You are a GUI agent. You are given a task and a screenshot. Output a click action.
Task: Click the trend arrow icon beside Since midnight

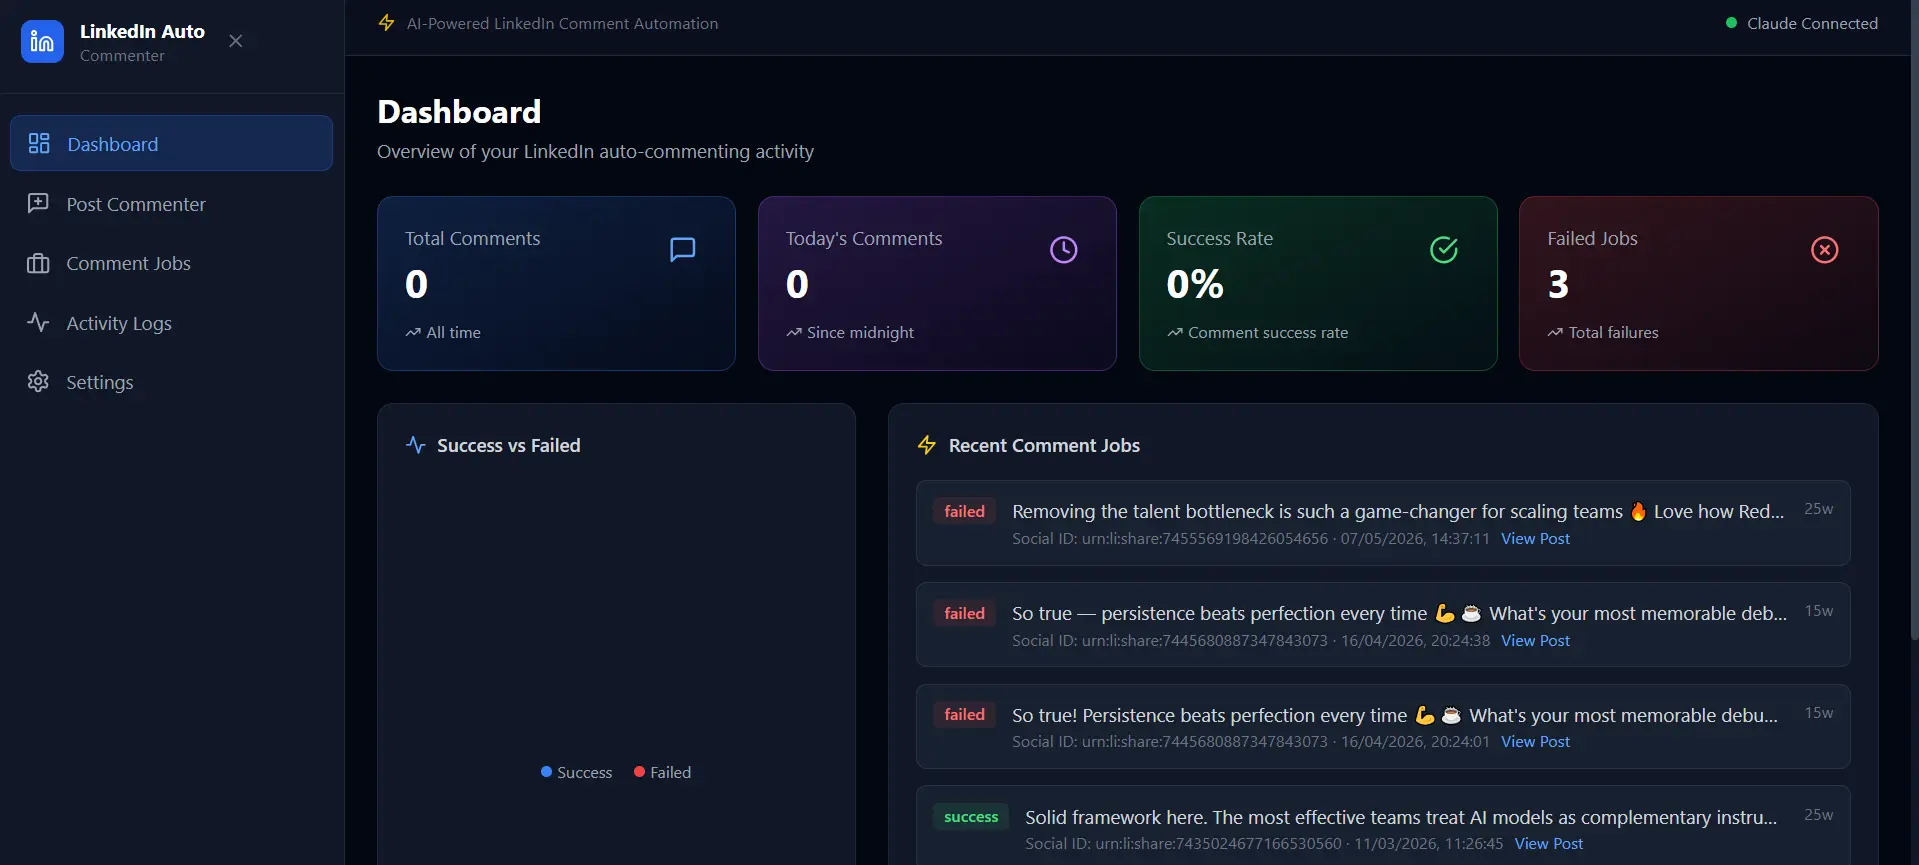point(794,333)
